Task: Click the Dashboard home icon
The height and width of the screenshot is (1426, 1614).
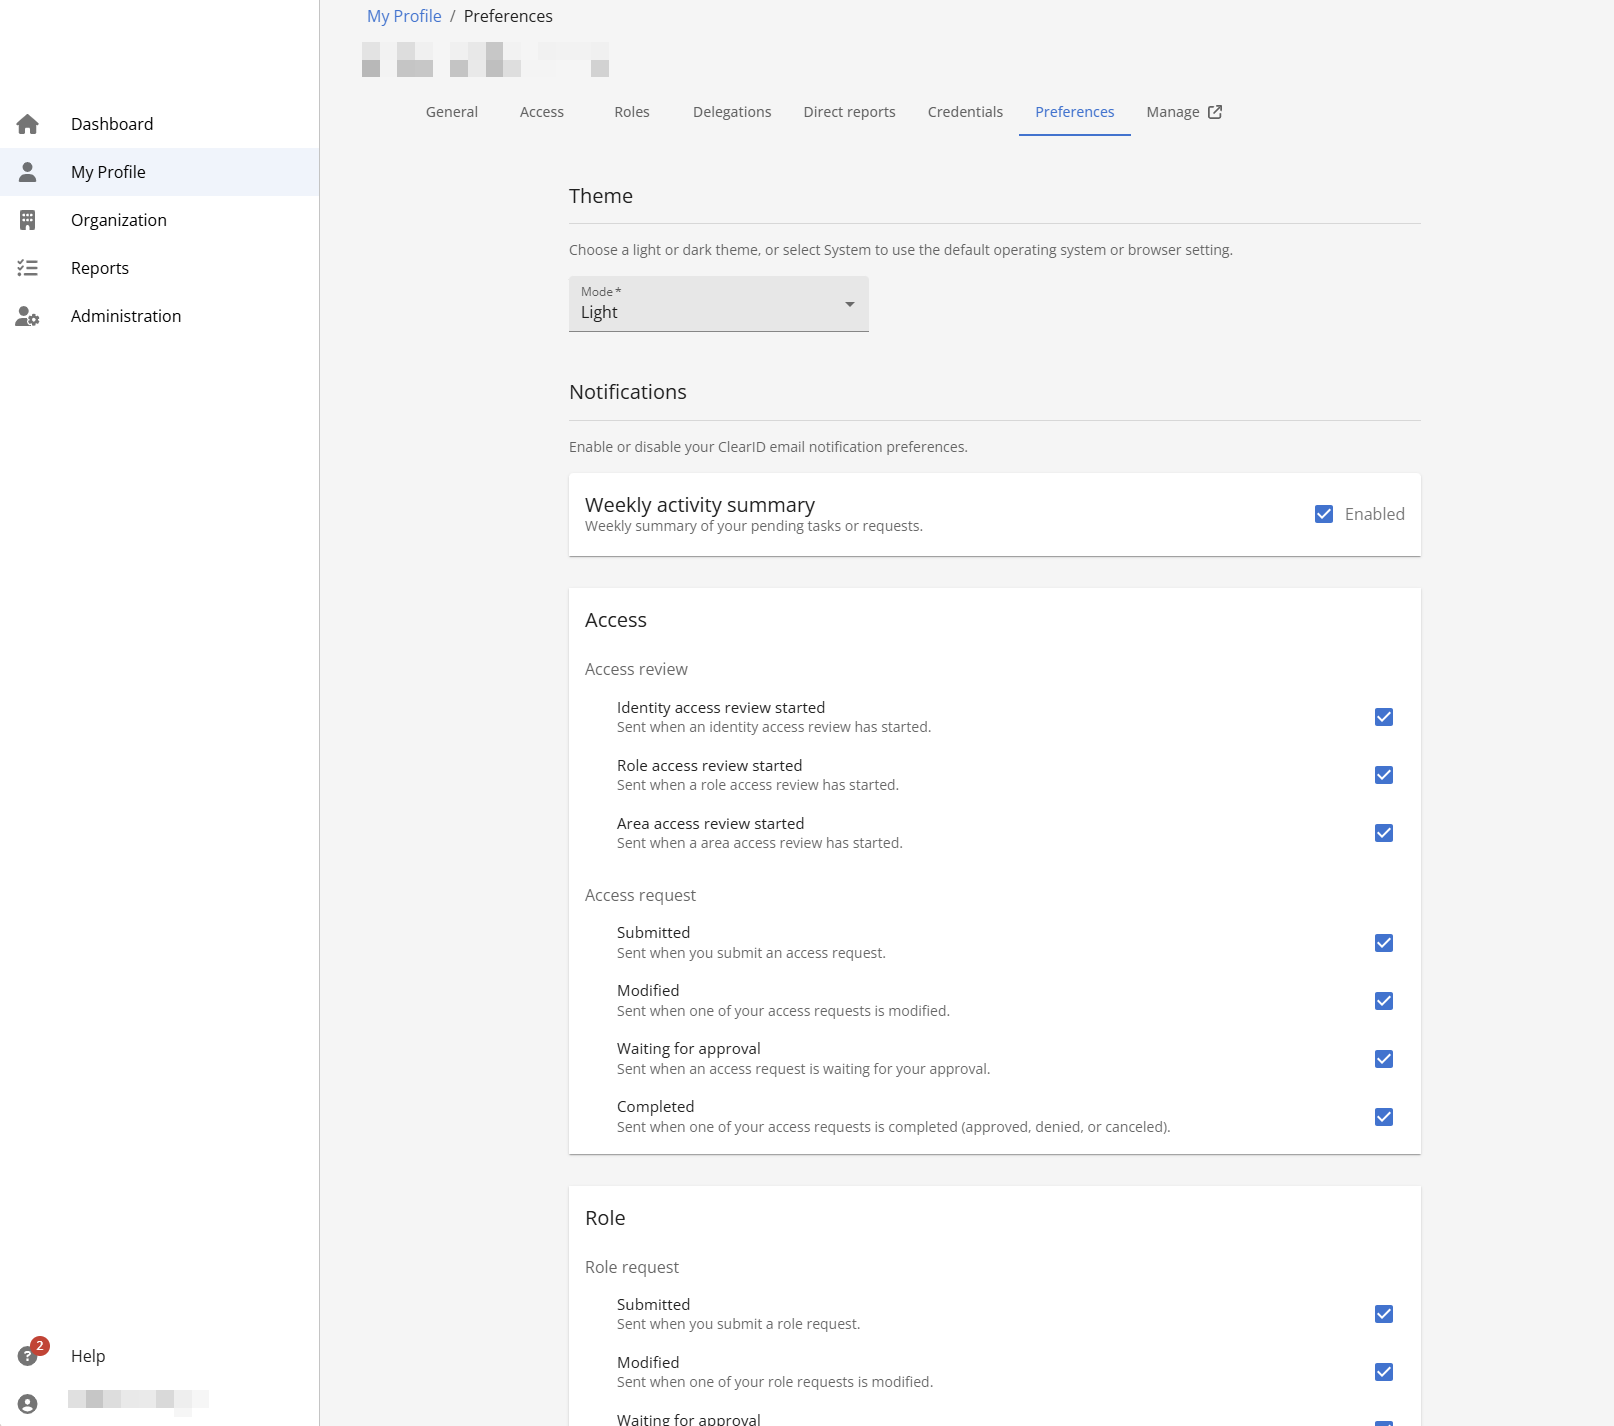Action: coord(28,124)
